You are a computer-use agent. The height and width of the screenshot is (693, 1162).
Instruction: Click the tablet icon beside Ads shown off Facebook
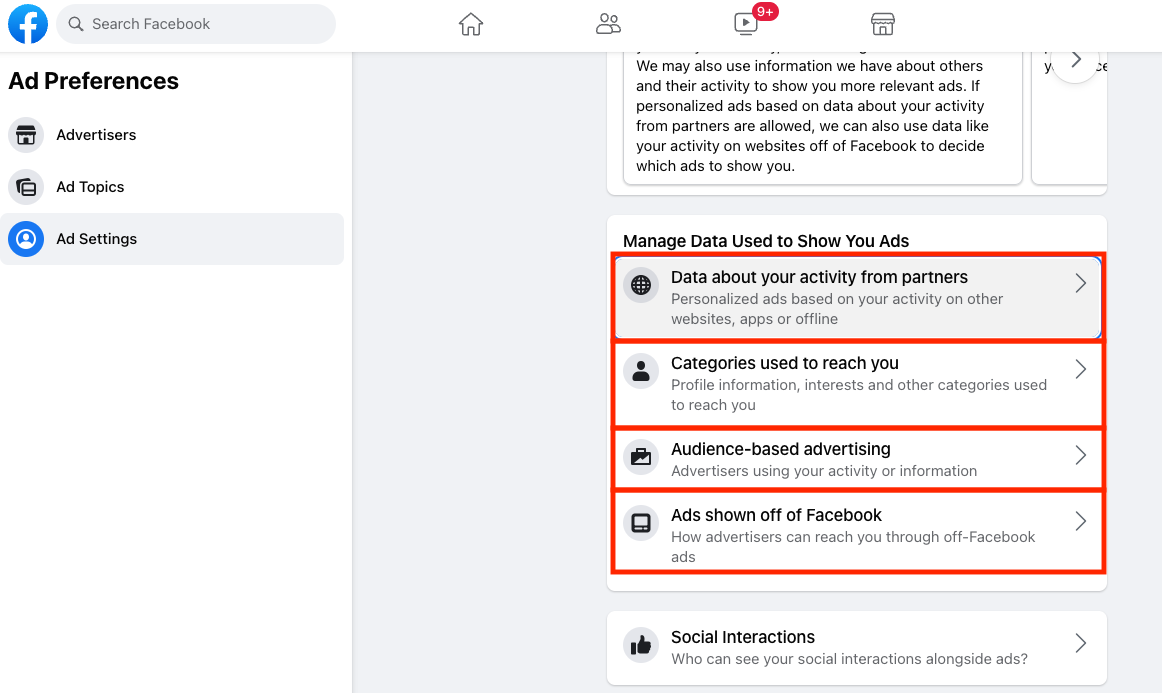point(641,523)
